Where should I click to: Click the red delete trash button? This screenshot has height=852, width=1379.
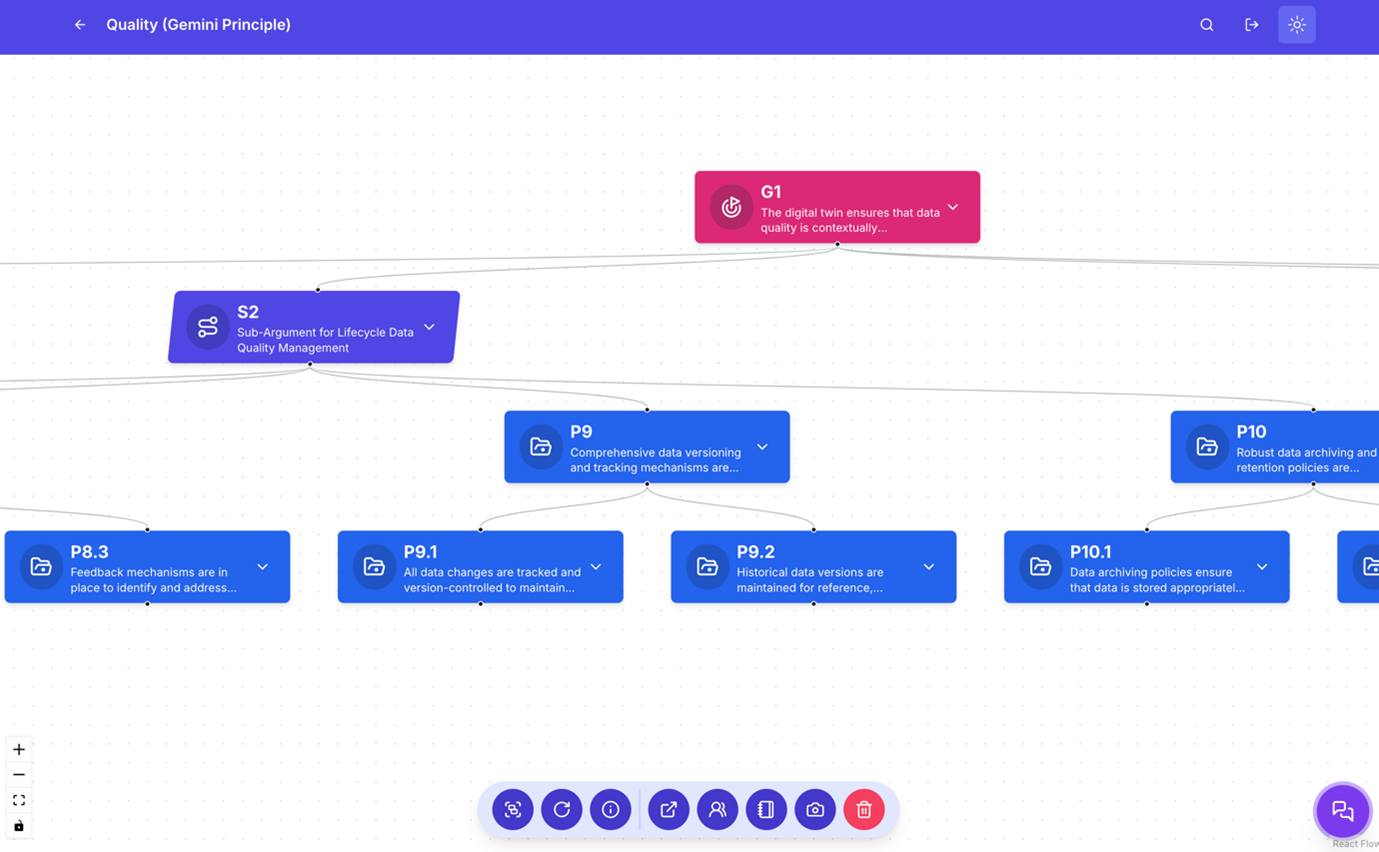[864, 810]
